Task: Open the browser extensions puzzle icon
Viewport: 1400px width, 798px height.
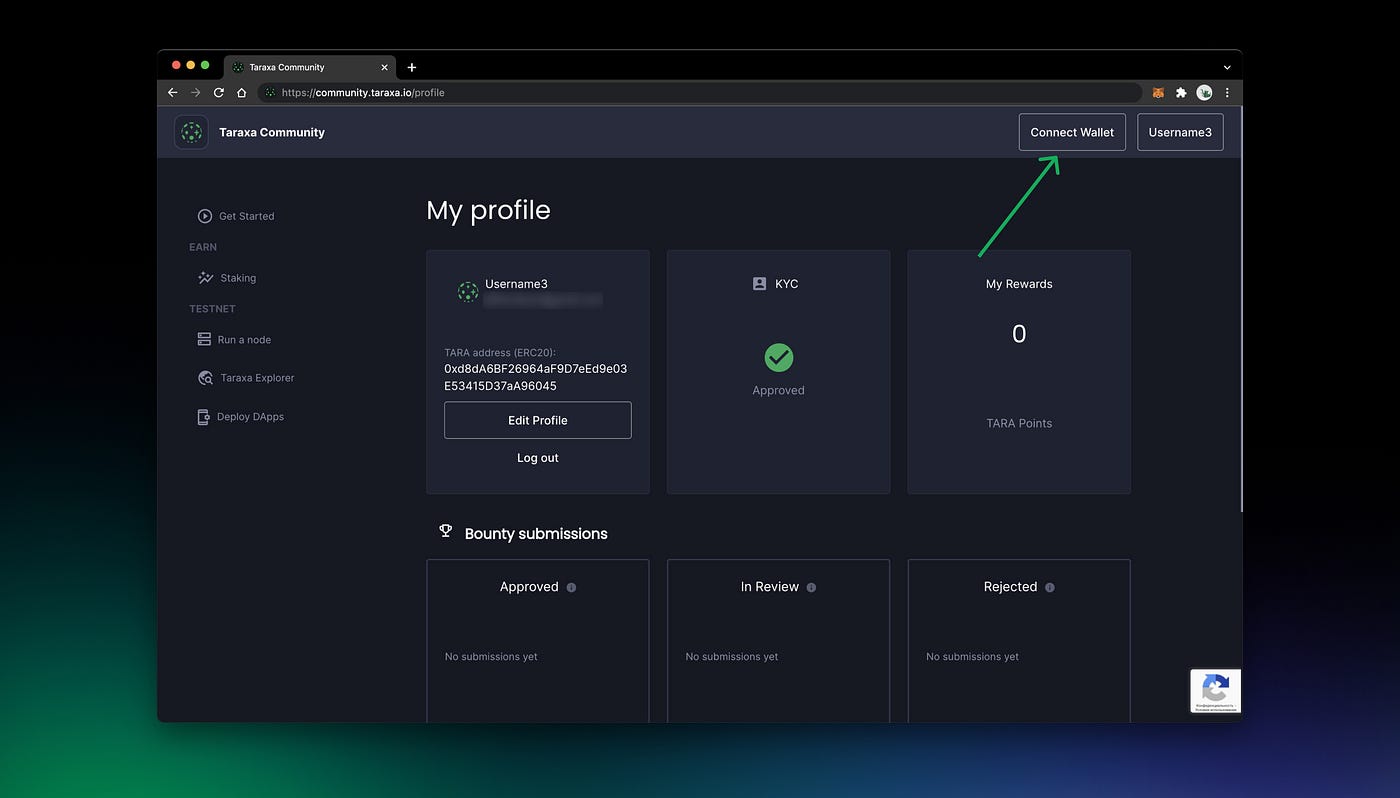Action: pos(1181,92)
